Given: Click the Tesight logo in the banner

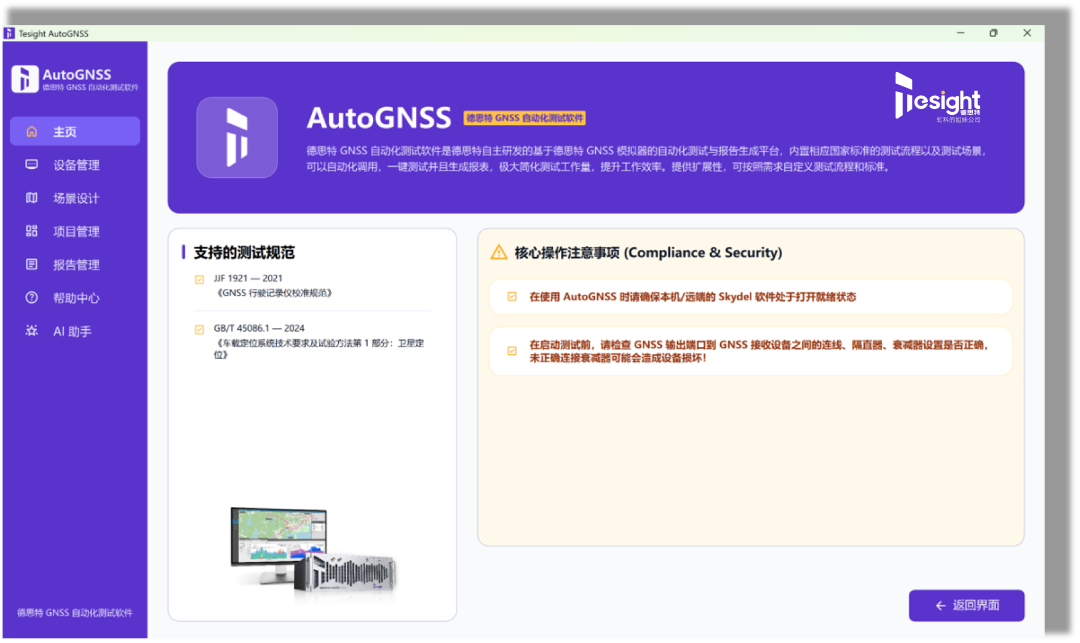Looking at the screenshot, I should tap(937, 97).
